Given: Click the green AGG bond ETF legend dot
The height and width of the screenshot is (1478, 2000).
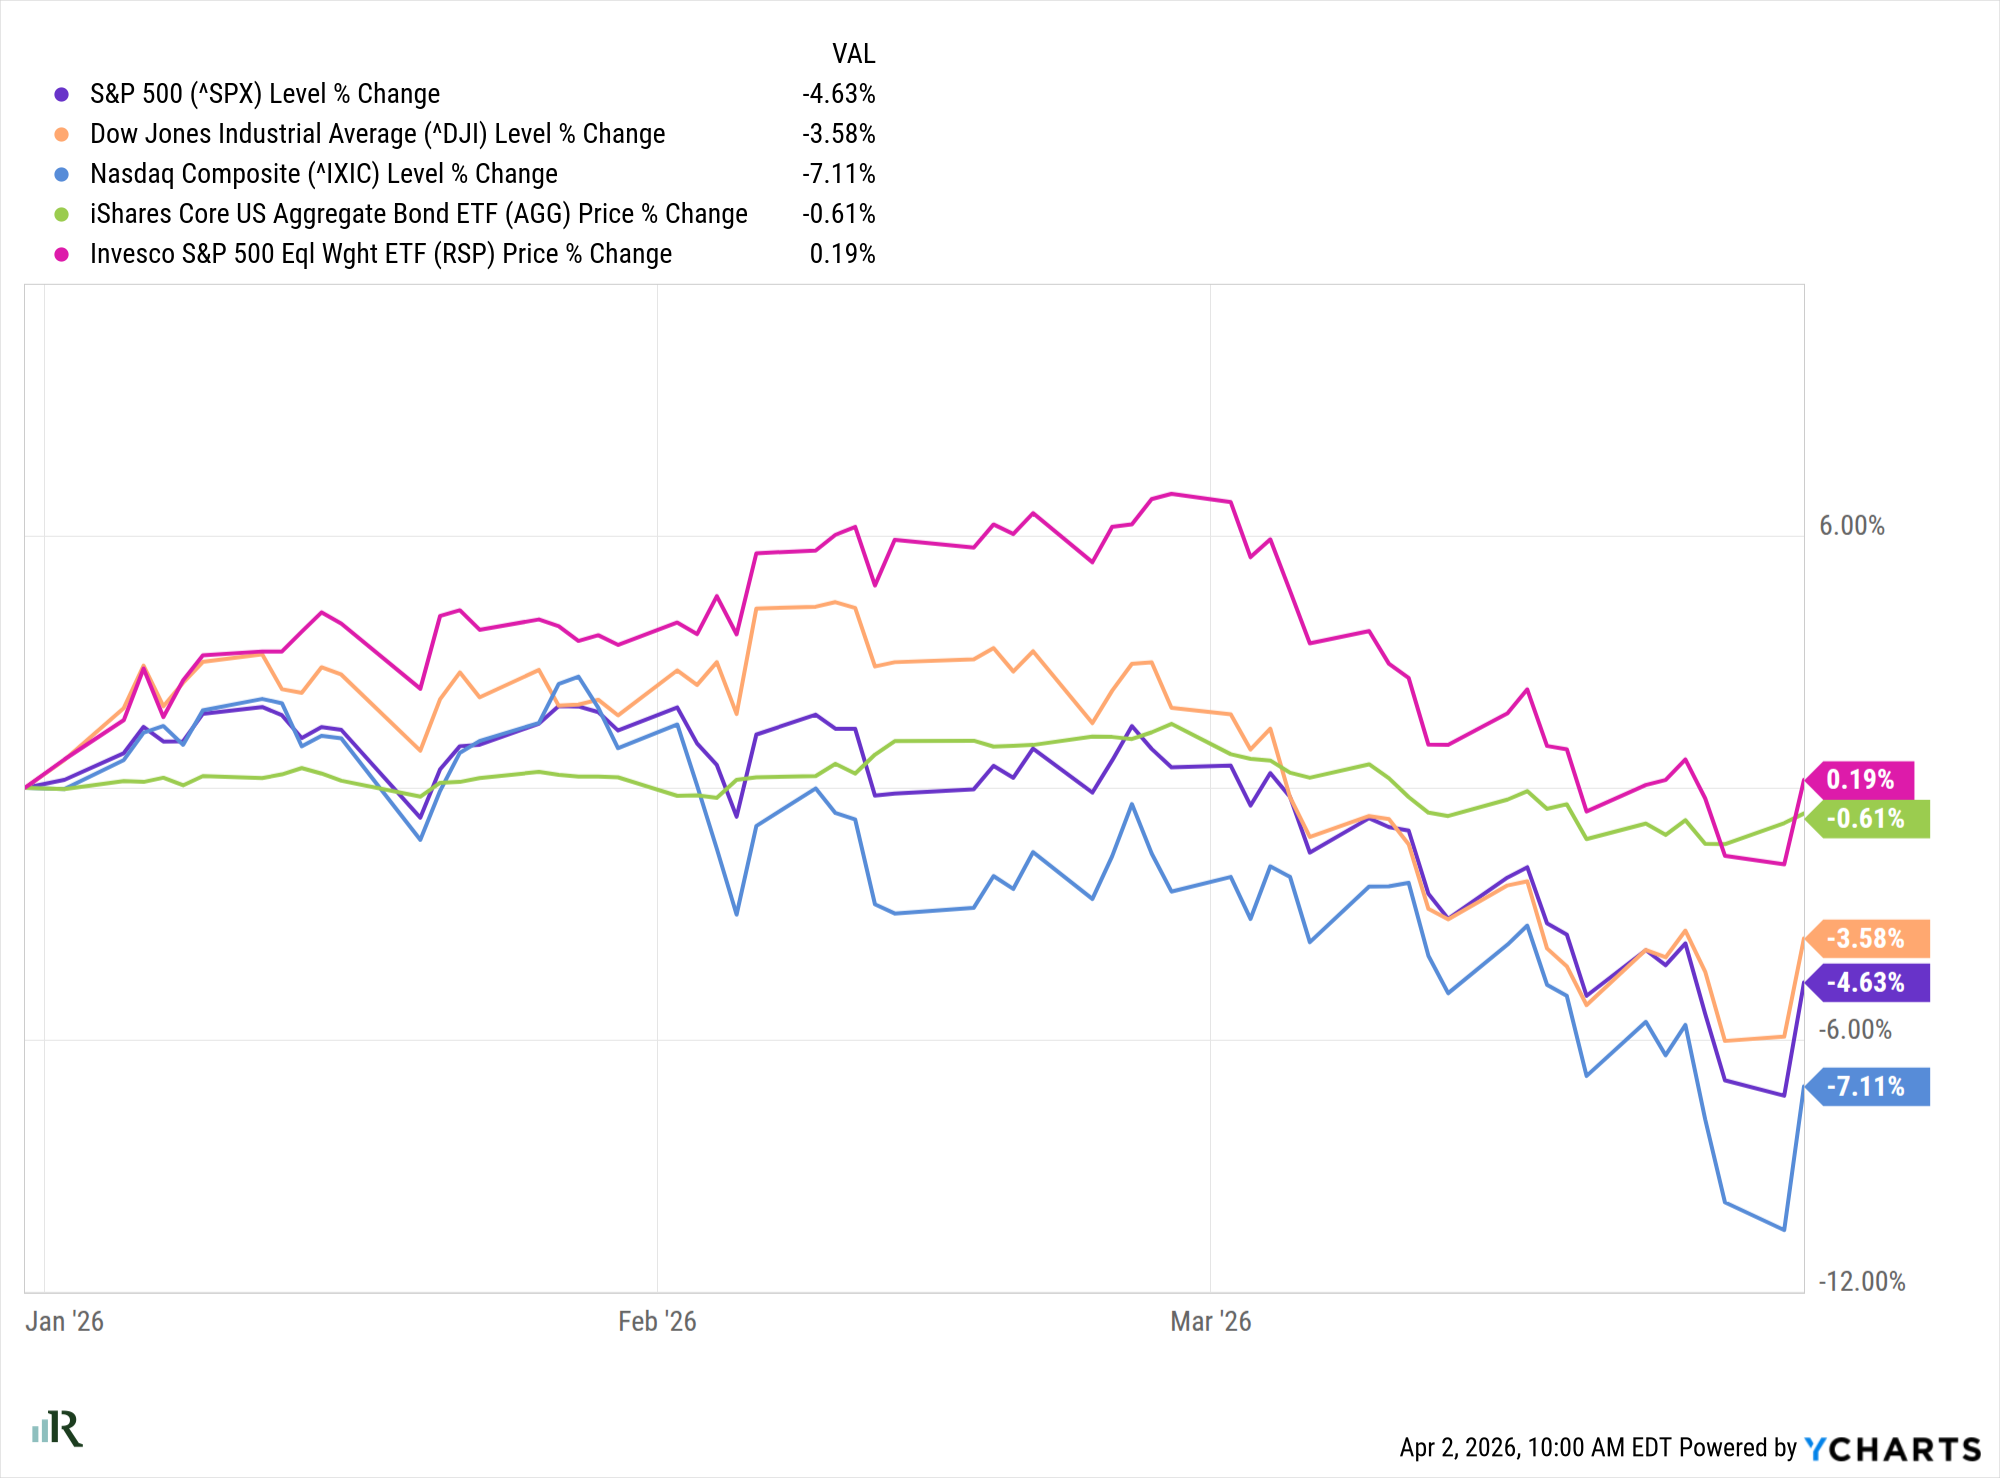Looking at the screenshot, I should point(62,214).
